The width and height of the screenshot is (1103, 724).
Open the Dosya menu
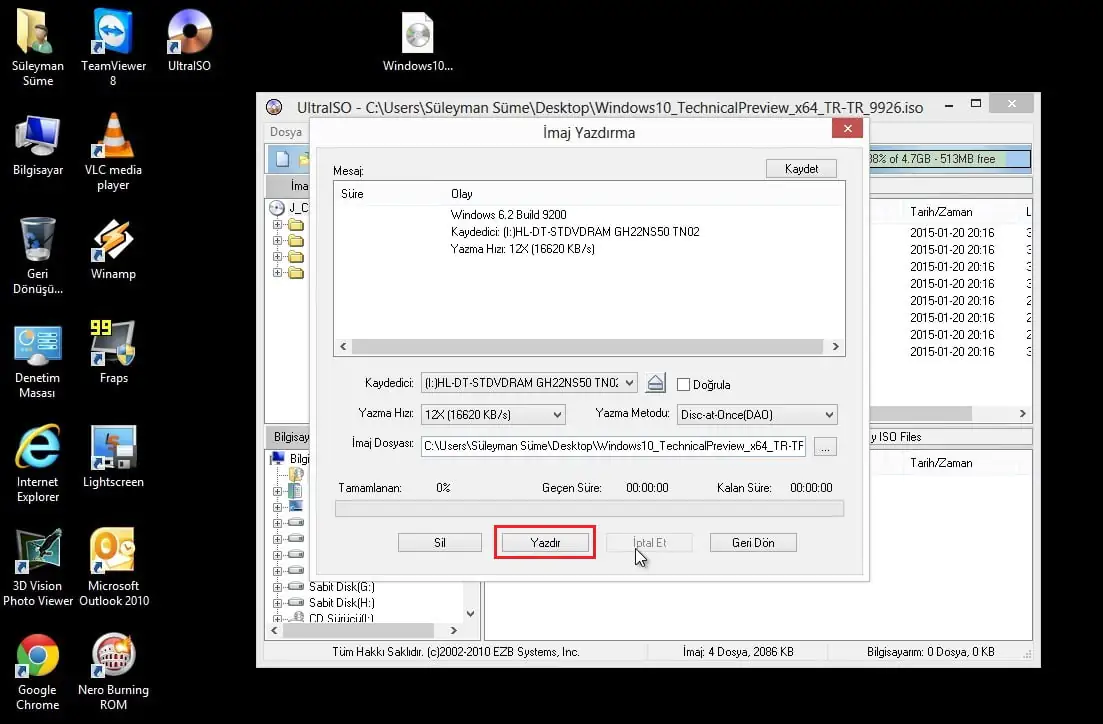(x=286, y=131)
